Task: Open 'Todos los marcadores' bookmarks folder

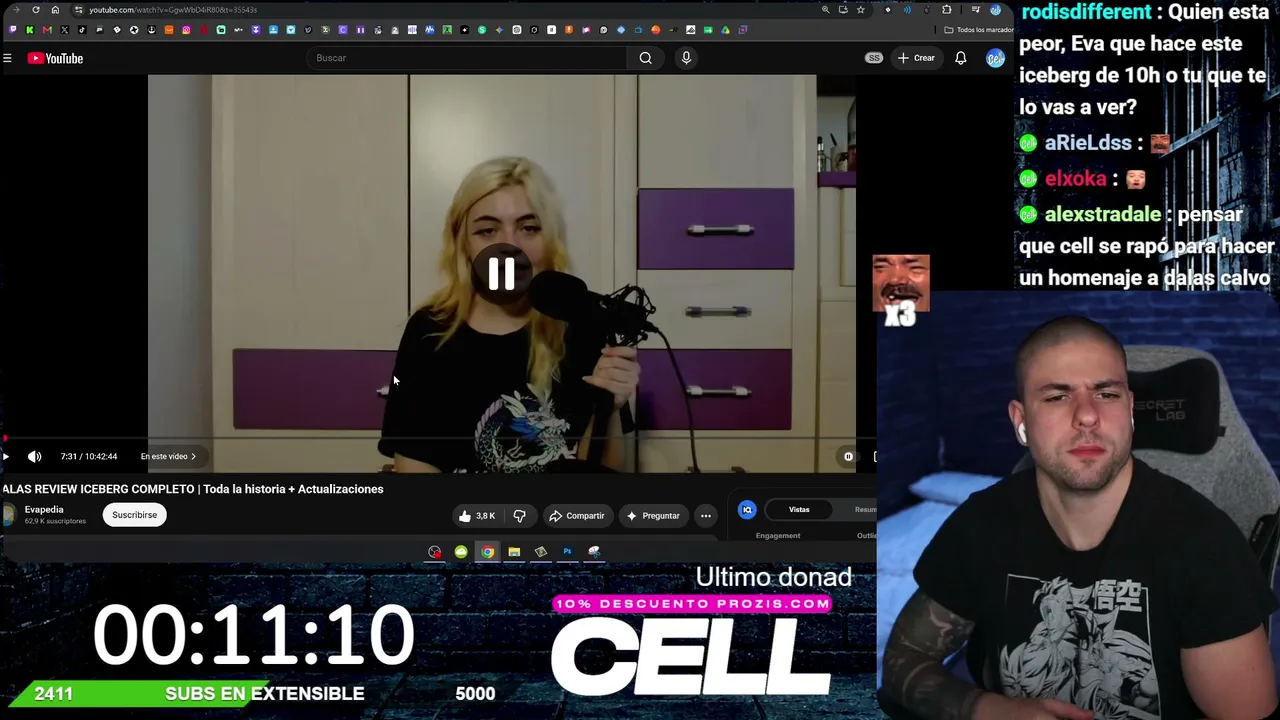Action: 978,30
